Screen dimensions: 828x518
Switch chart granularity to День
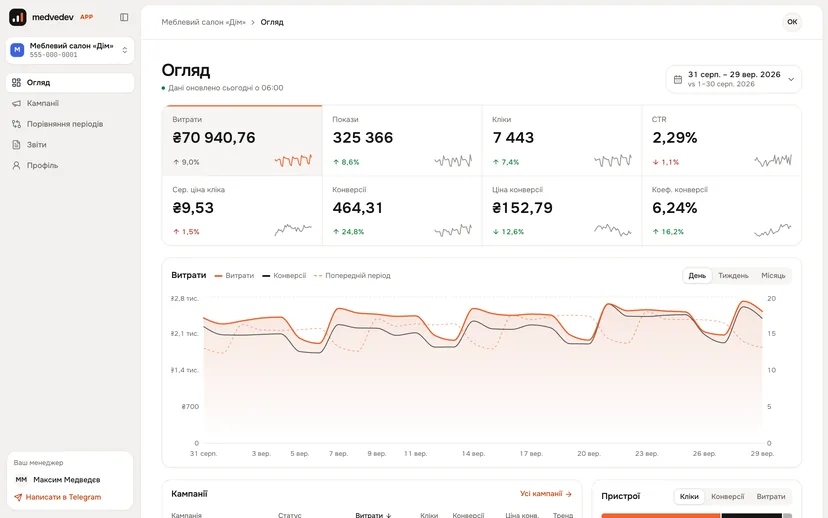tap(697, 276)
